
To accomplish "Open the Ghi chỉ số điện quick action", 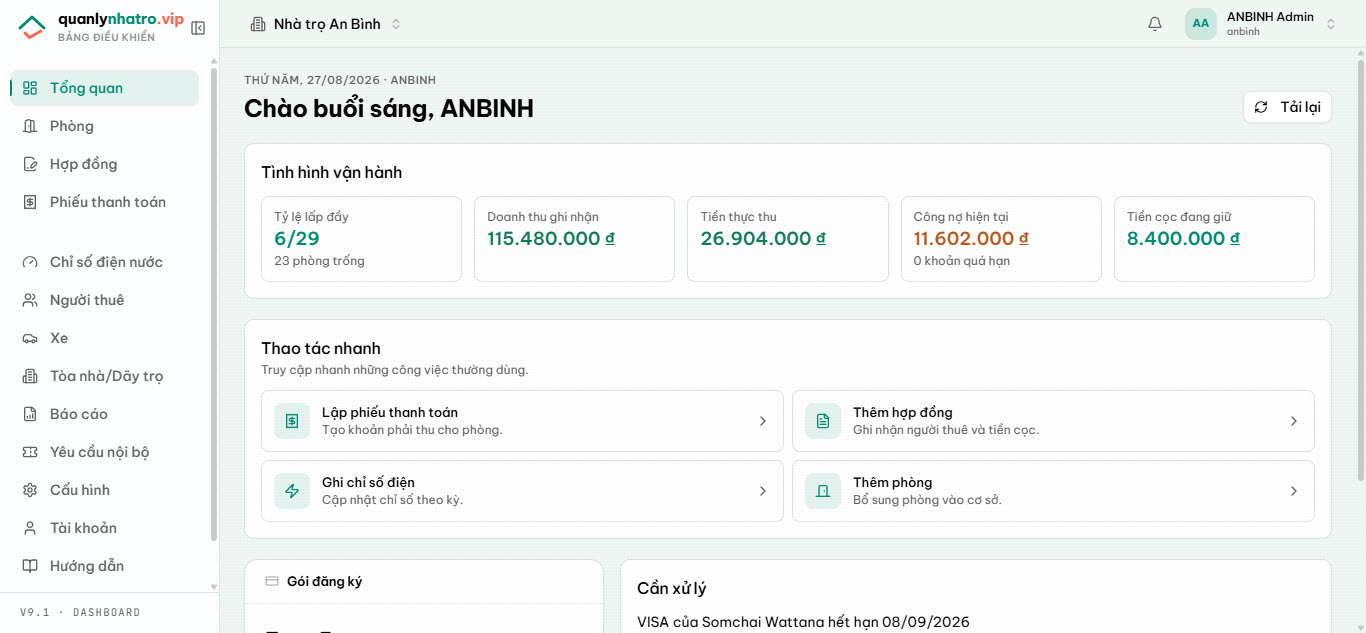I will [522, 491].
